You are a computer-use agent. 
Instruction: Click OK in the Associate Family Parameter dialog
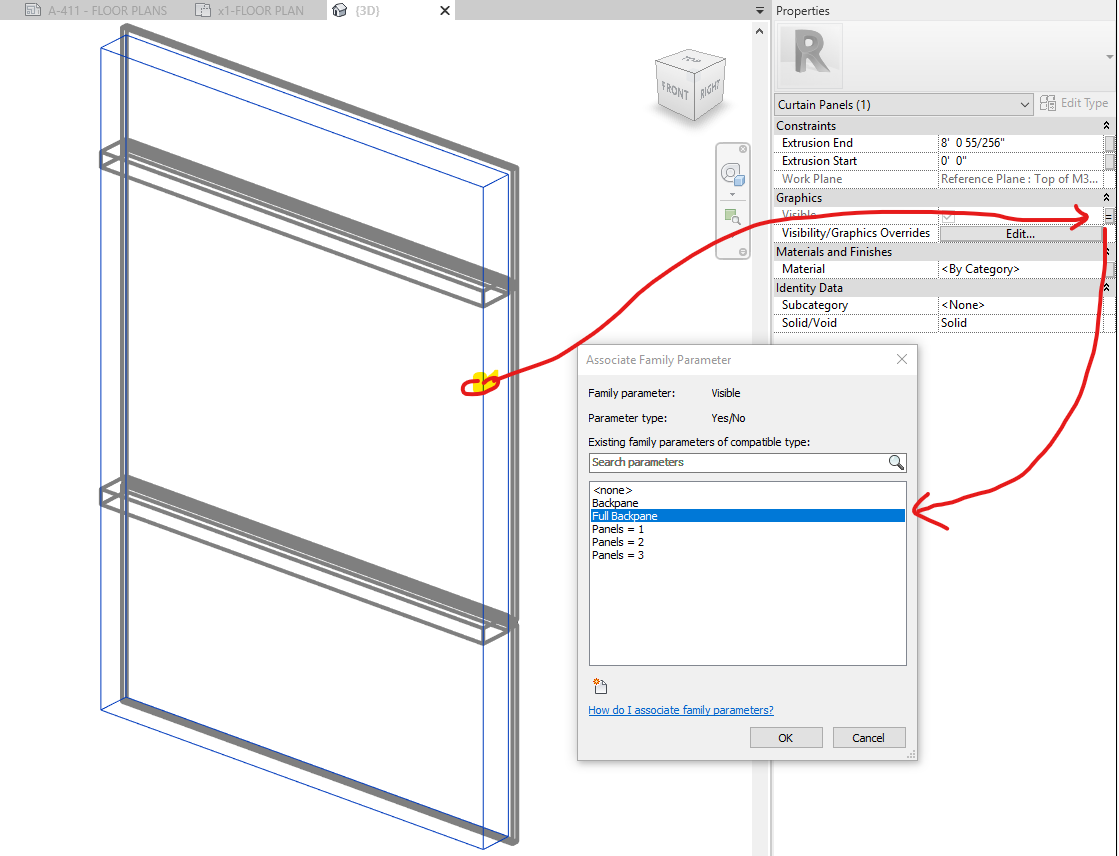[786, 737]
